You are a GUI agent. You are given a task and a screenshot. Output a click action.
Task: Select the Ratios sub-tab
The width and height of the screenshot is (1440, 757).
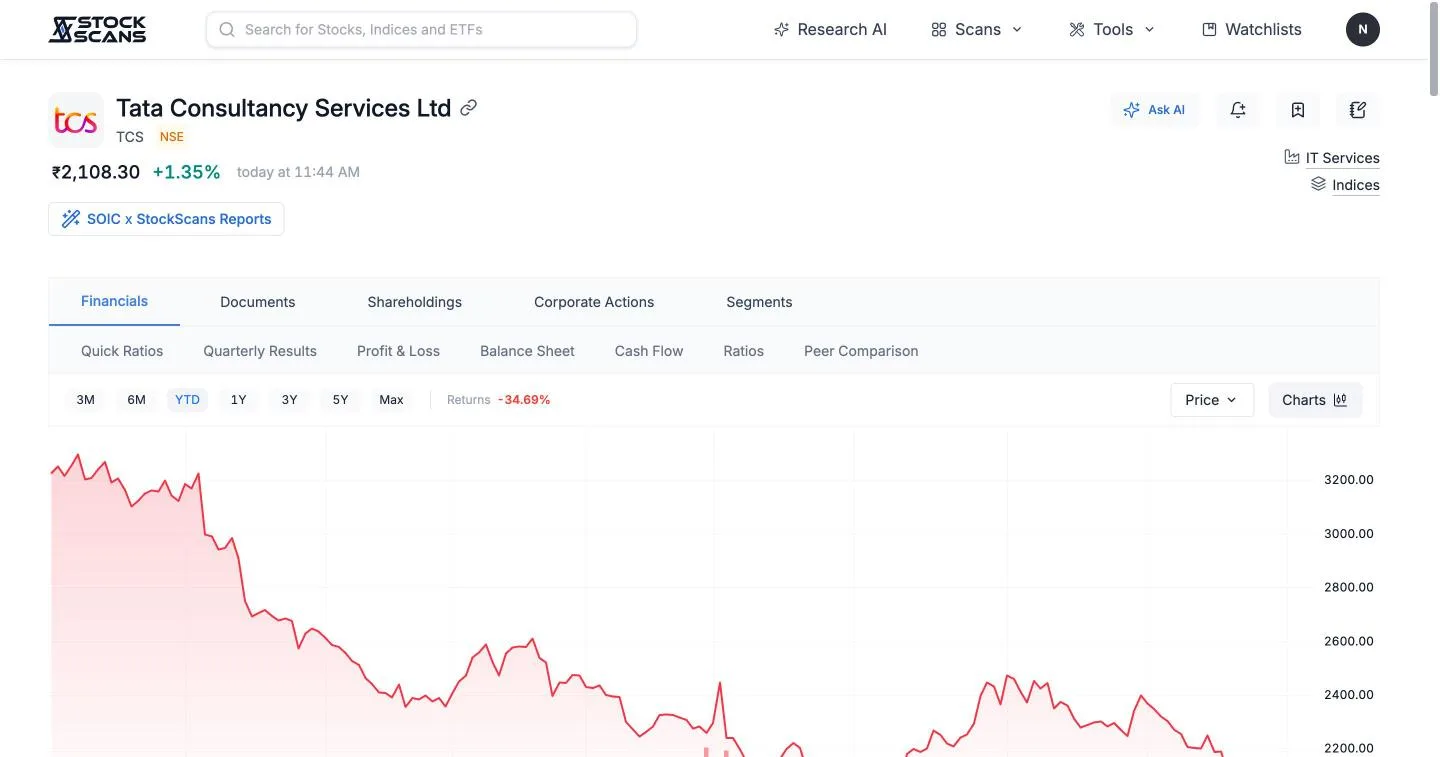[743, 351]
